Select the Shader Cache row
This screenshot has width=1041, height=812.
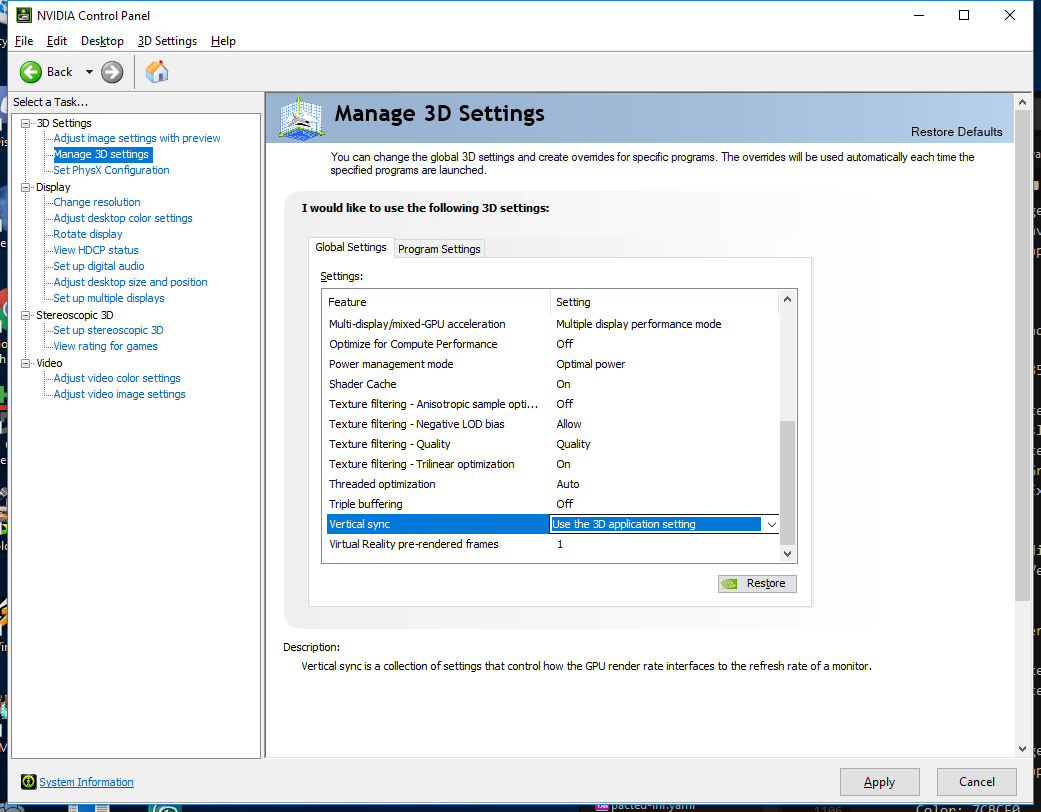[x=552, y=384]
